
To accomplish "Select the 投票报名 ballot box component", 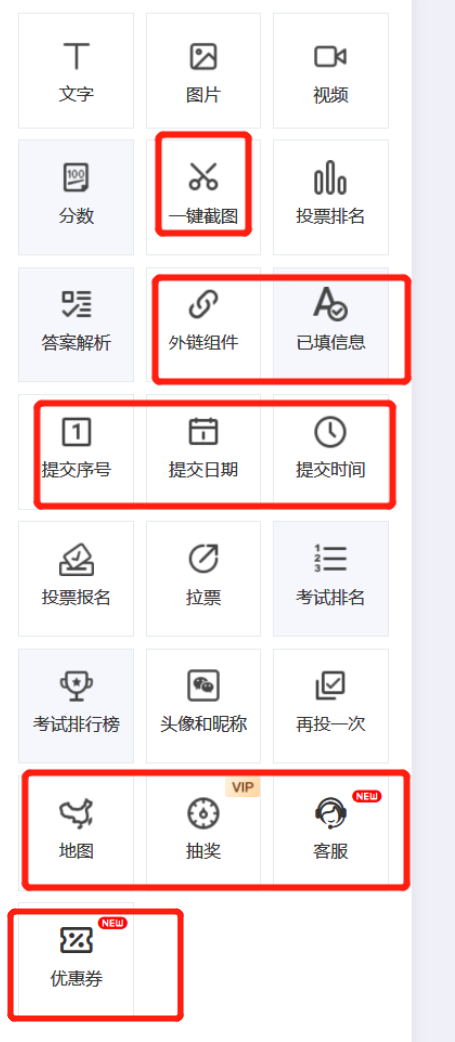I will pyautogui.click(x=76, y=578).
